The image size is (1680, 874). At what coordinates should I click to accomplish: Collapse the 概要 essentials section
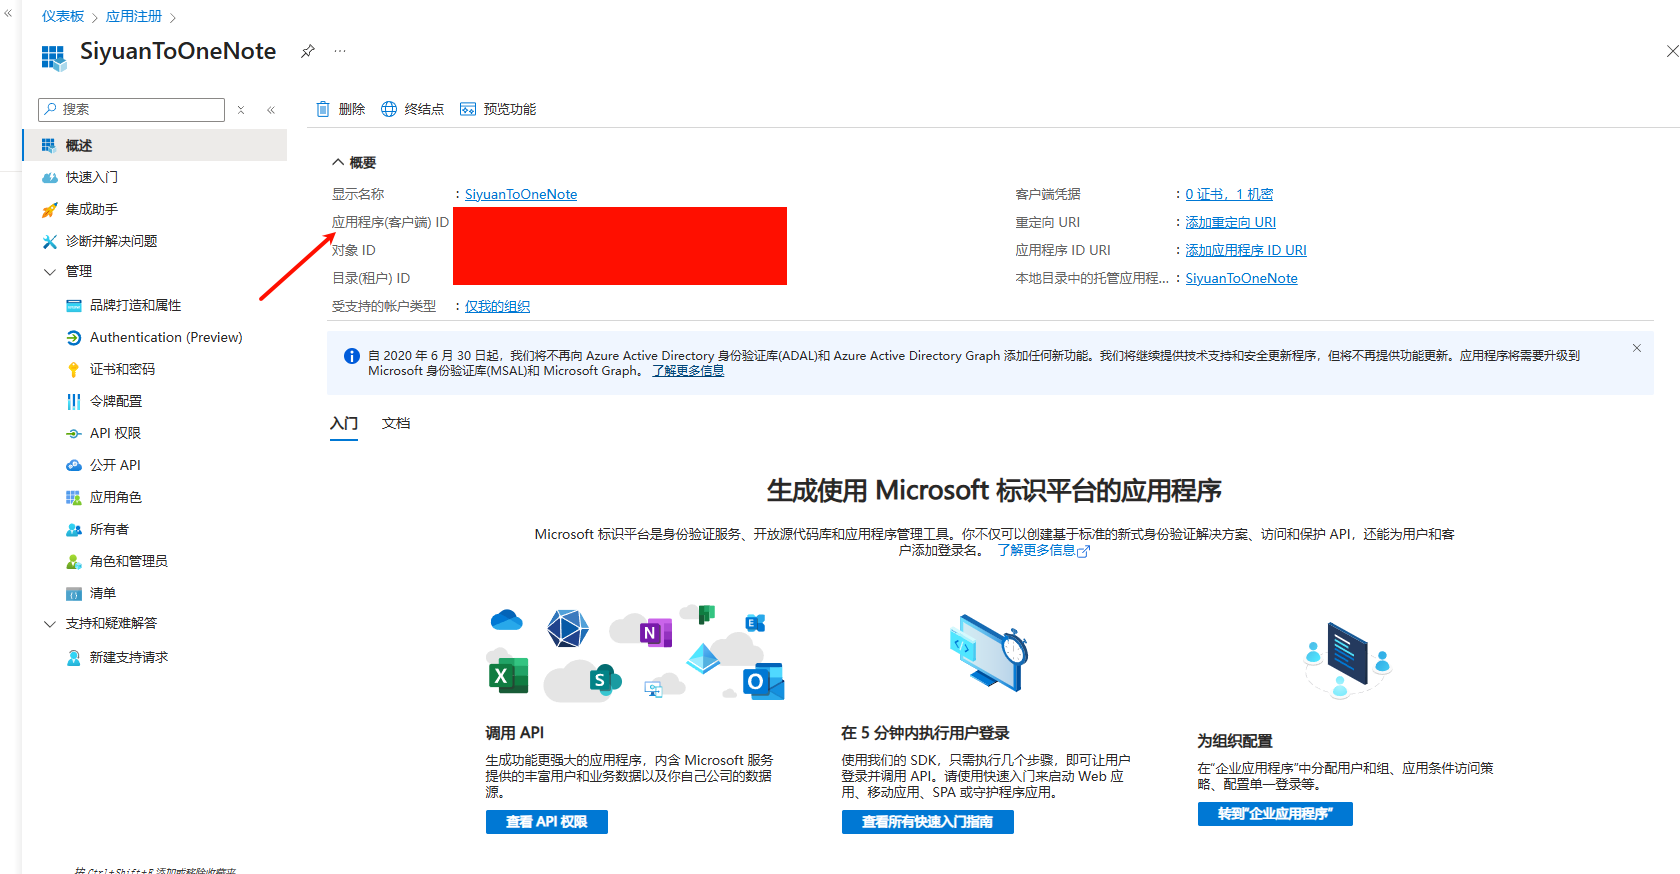pyautogui.click(x=338, y=162)
